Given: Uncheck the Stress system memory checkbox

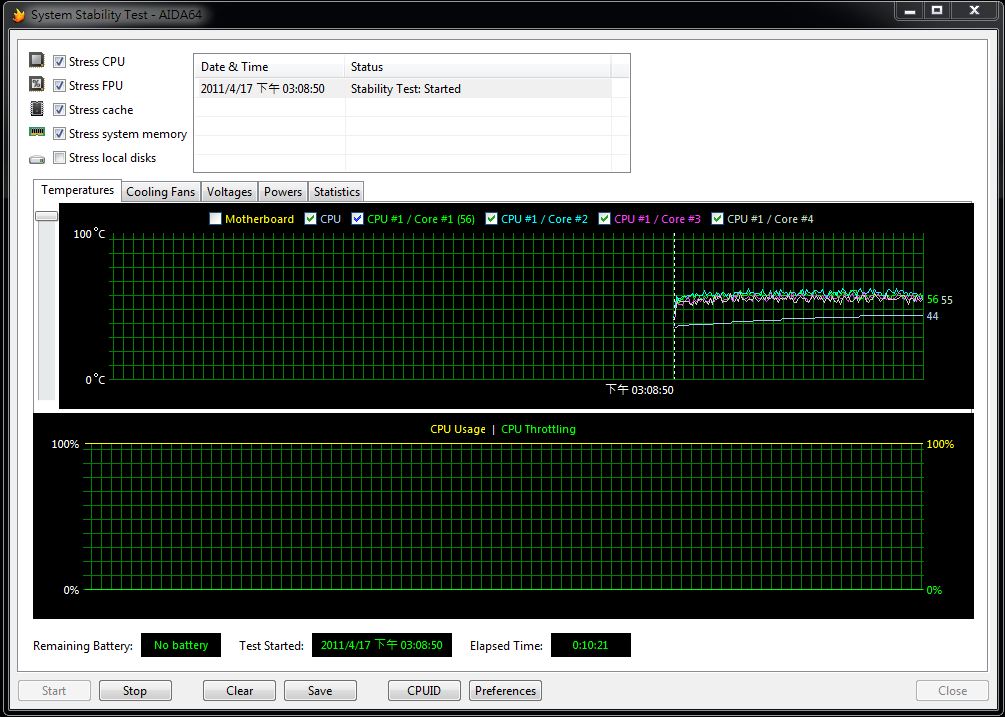Looking at the screenshot, I should coord(59,133).
